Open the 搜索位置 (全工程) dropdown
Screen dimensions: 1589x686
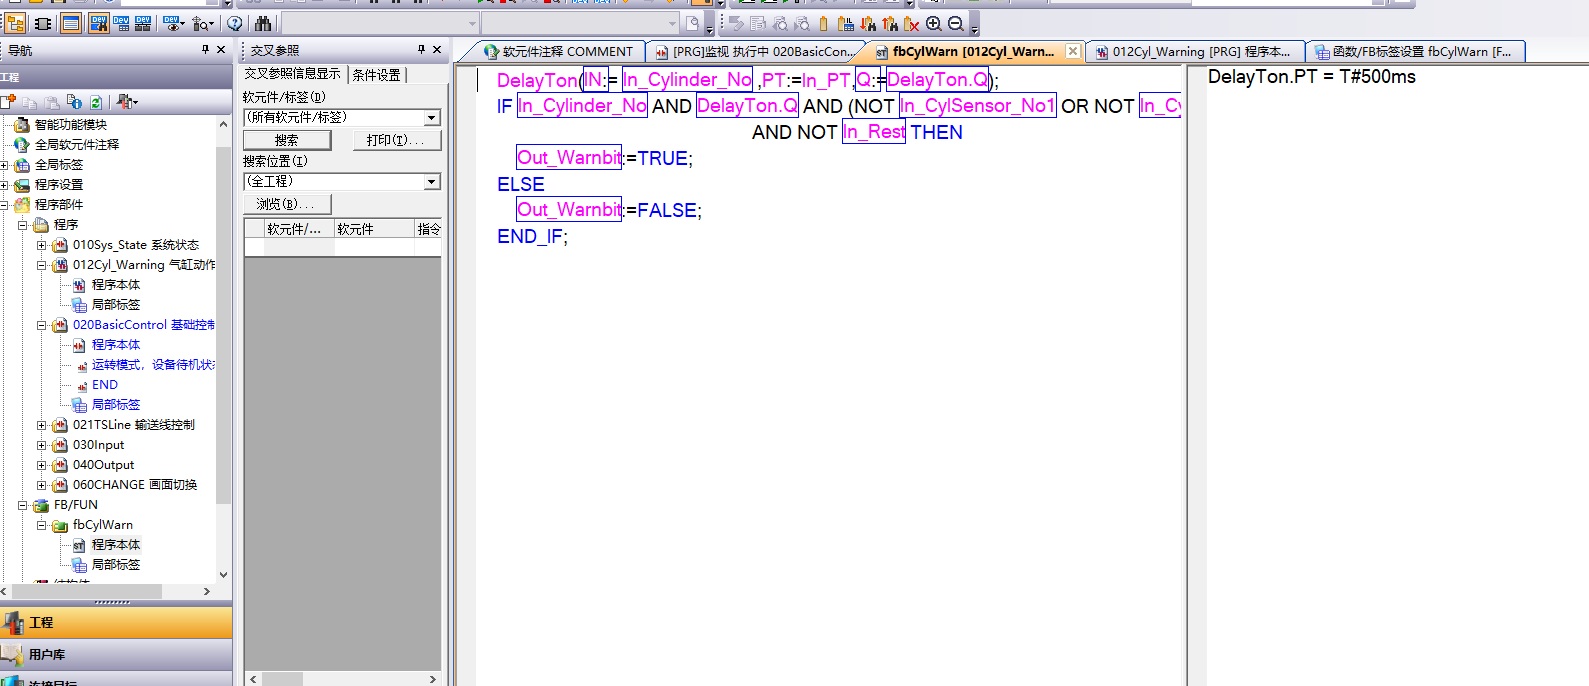click(x=432, y=182)
